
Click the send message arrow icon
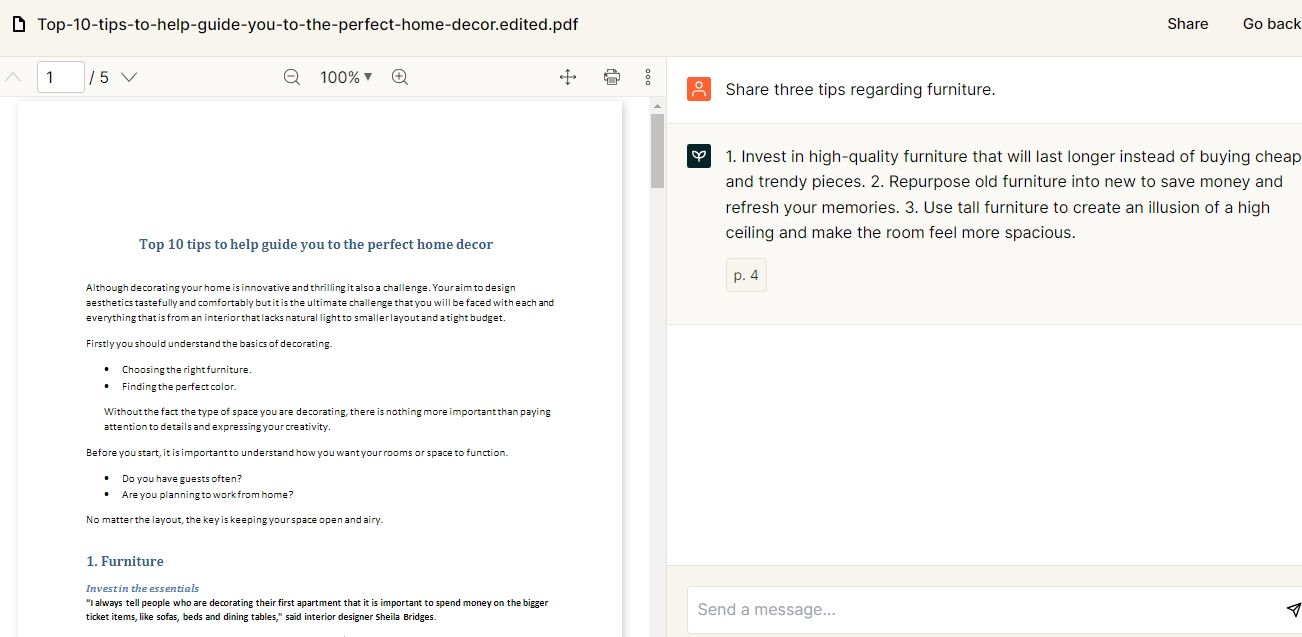tap(1293, 610)
